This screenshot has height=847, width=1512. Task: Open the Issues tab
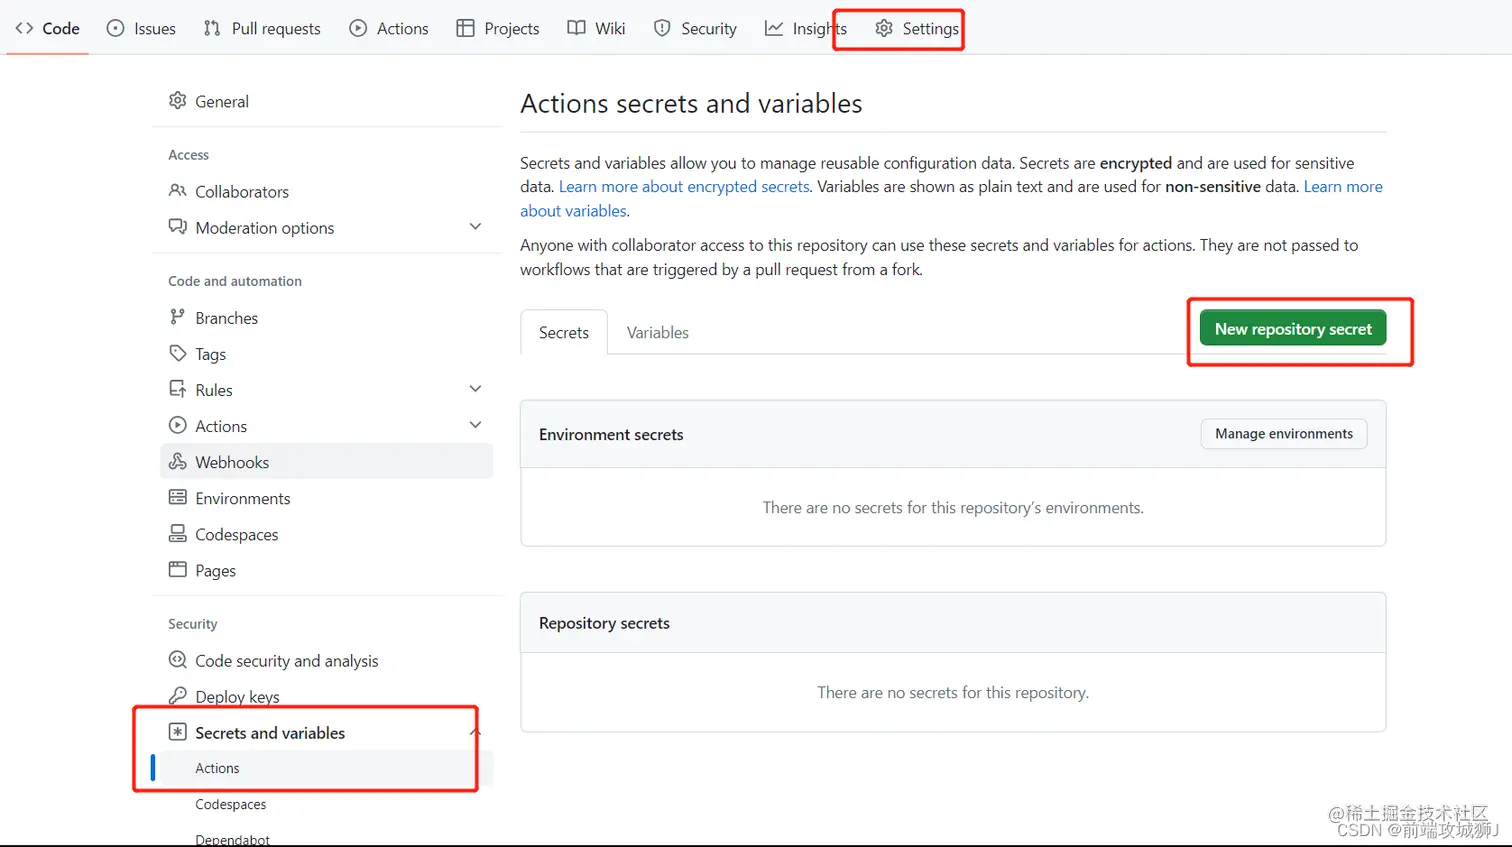coord(142,29)
